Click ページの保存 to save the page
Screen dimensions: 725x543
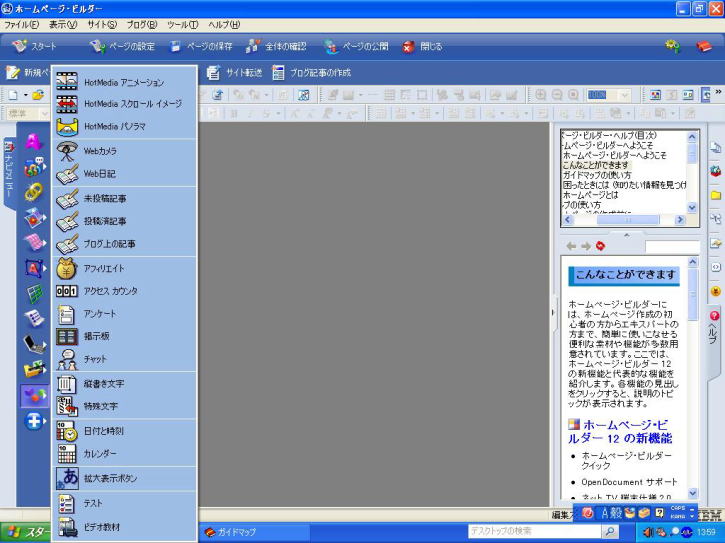click(x=201, y=46)
